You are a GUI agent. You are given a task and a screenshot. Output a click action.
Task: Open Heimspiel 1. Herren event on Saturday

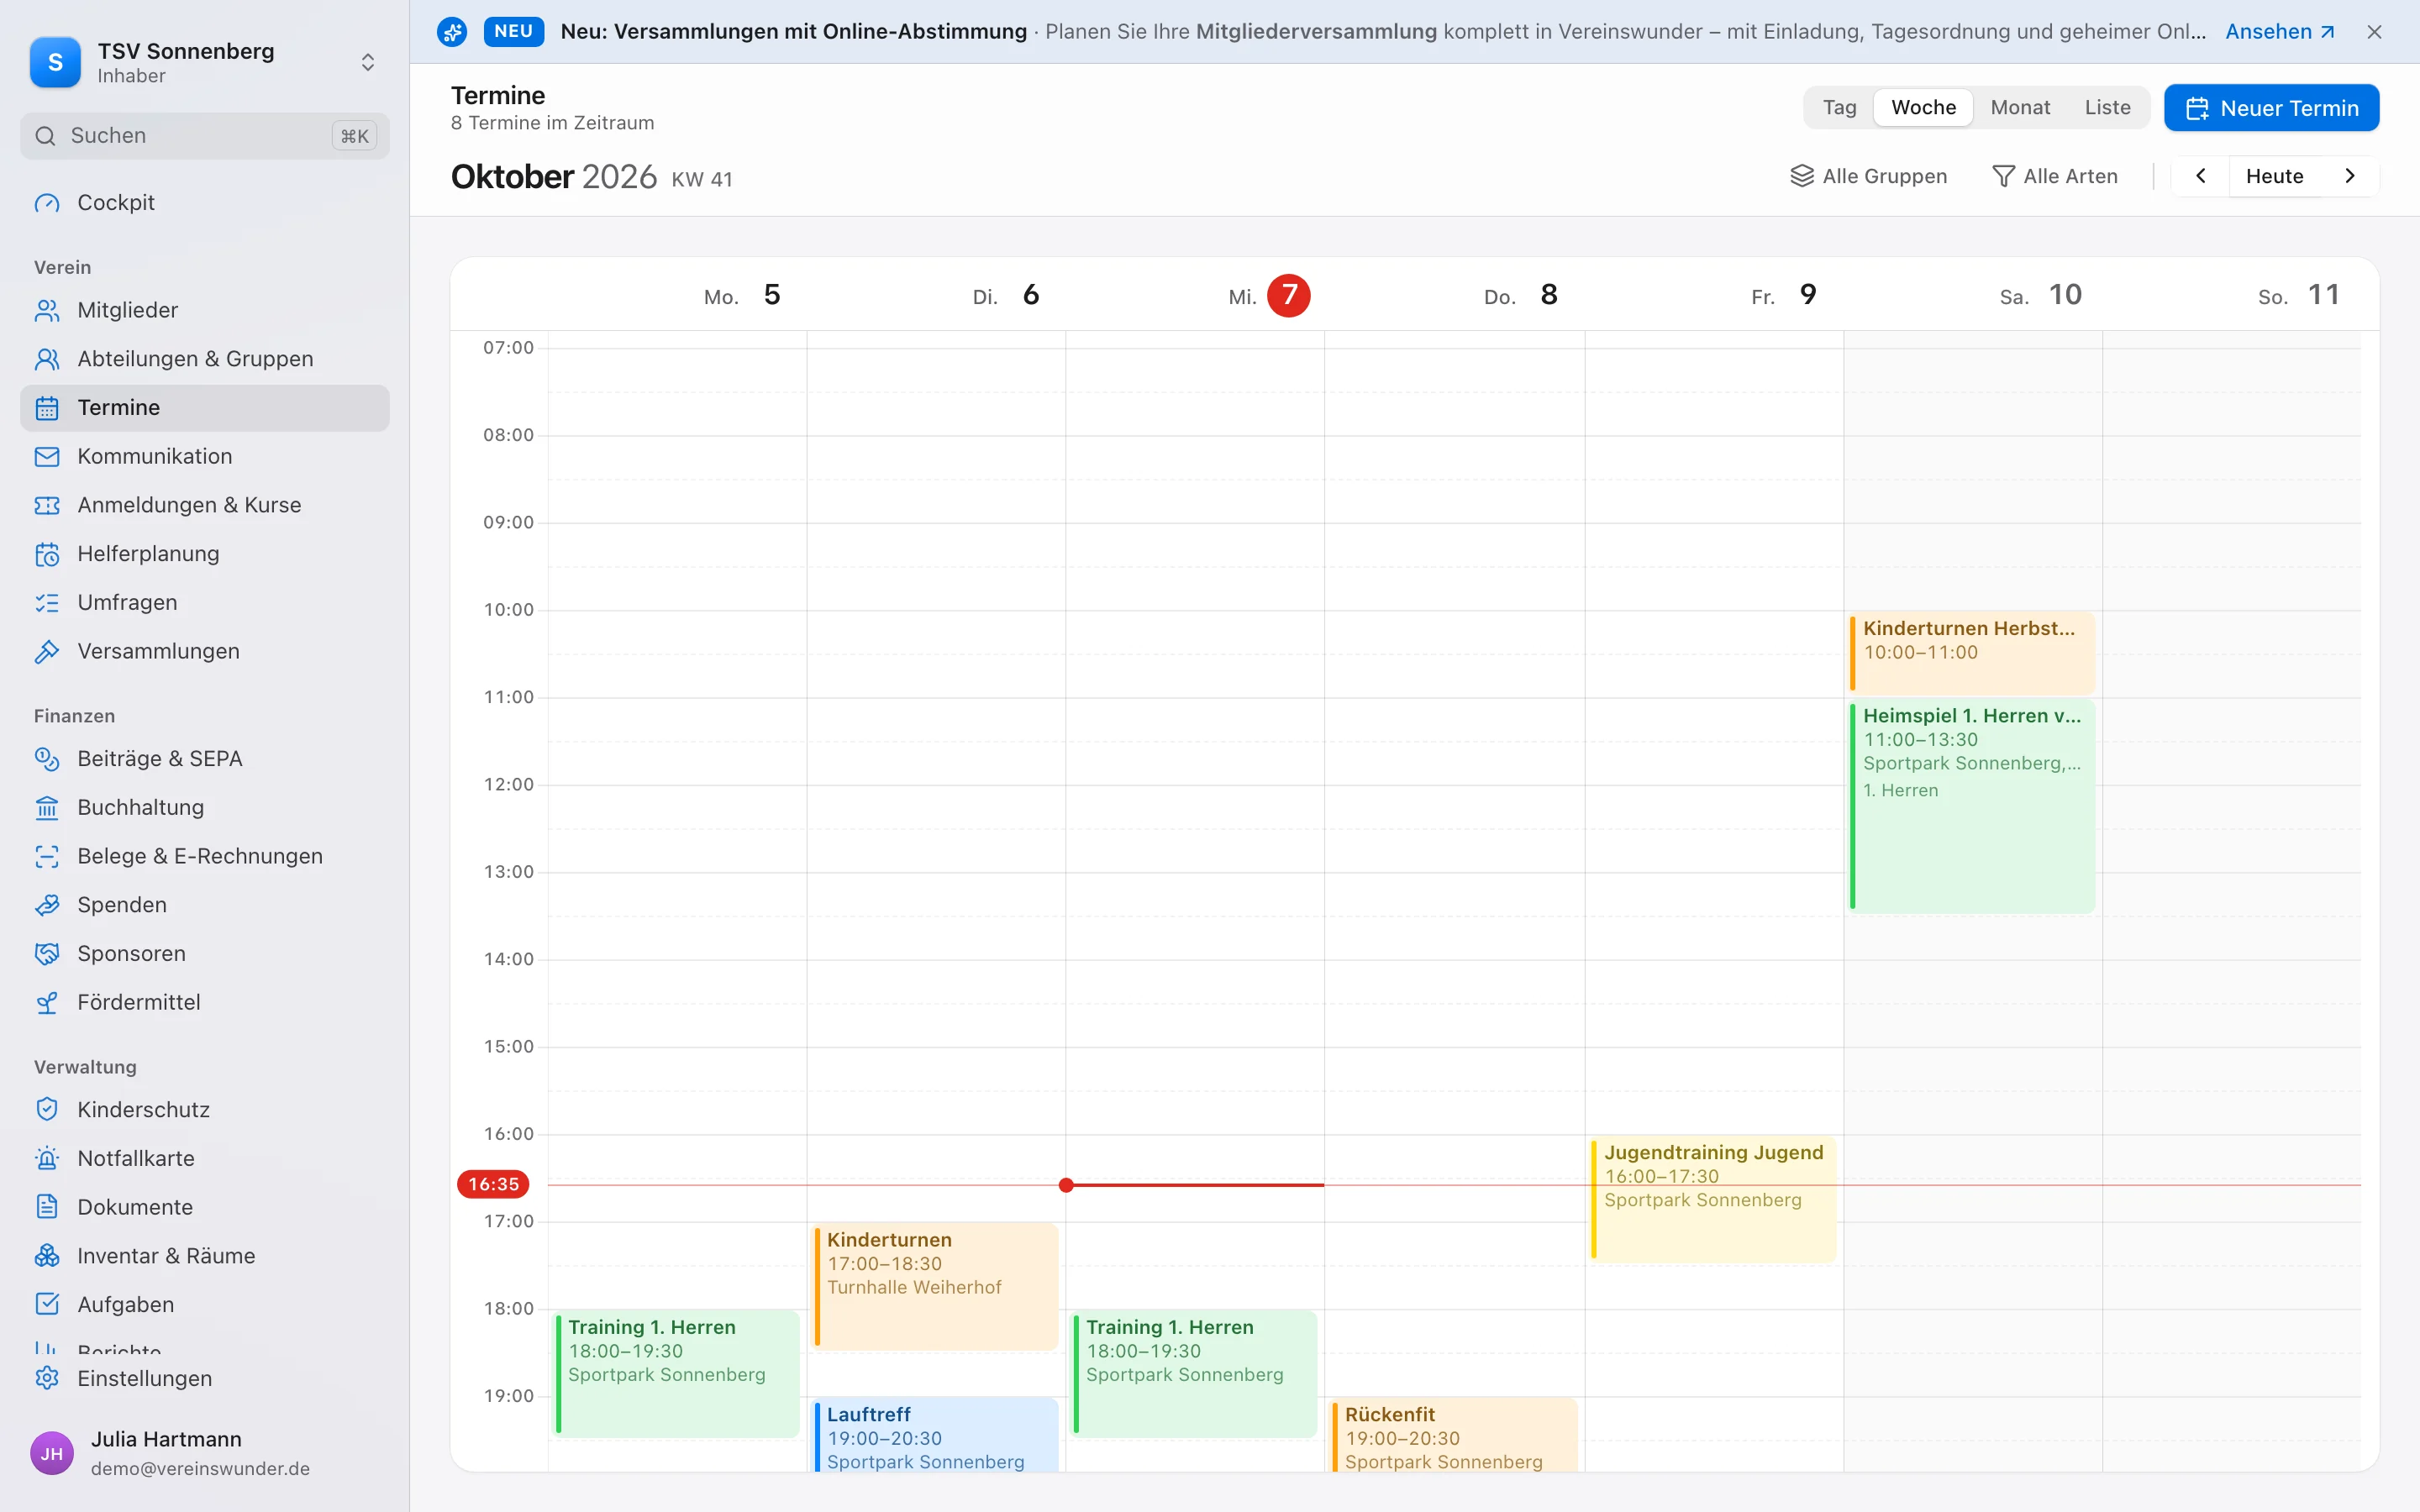pos(1972,806)
